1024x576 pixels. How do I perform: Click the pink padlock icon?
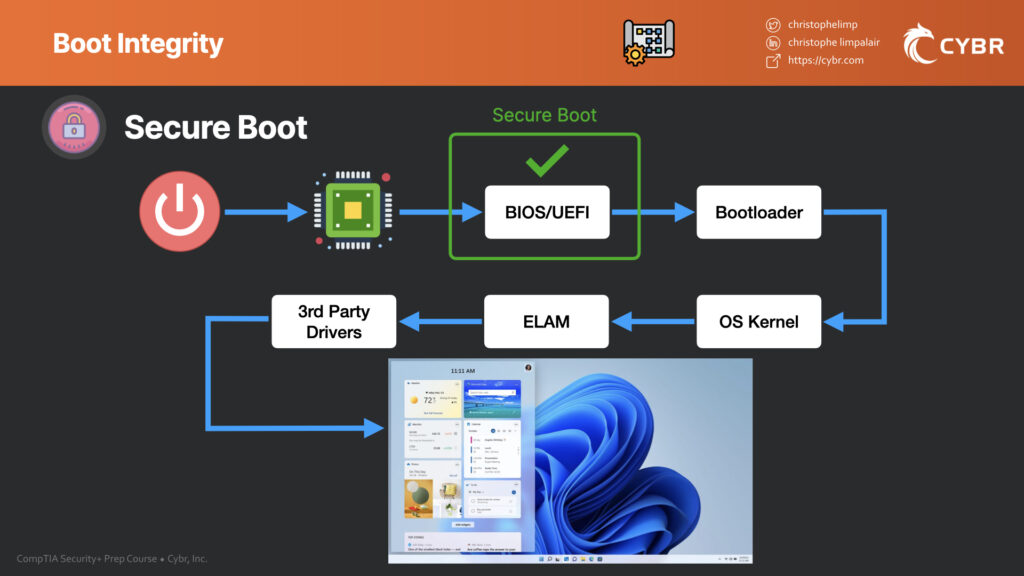(74, 127)
